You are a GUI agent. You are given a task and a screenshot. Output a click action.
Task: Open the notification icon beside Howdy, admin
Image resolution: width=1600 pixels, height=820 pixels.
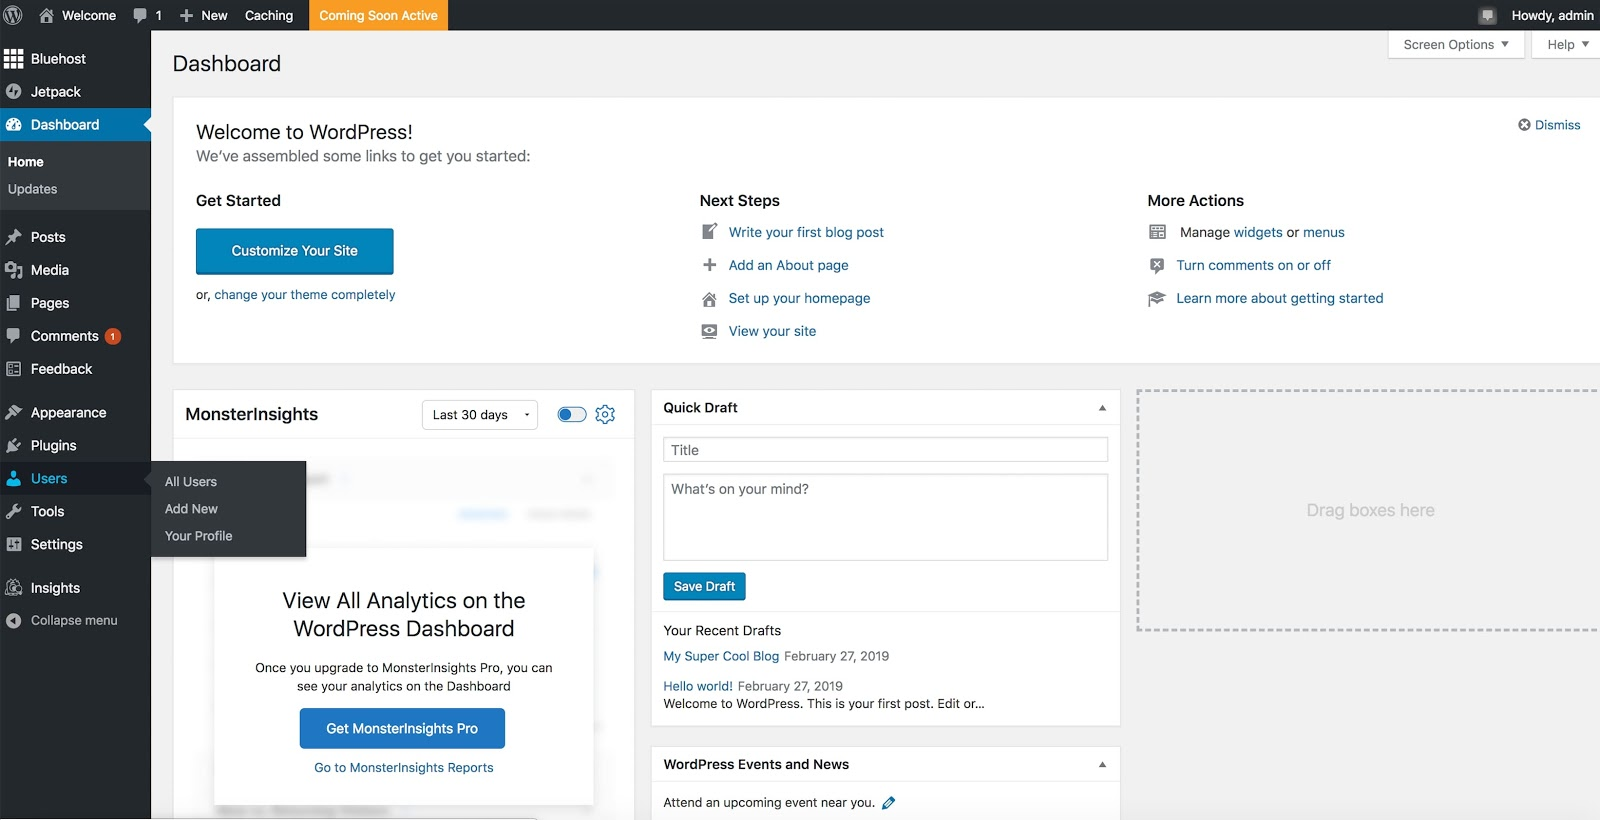pyautogui.click(x=1487, y=15)
